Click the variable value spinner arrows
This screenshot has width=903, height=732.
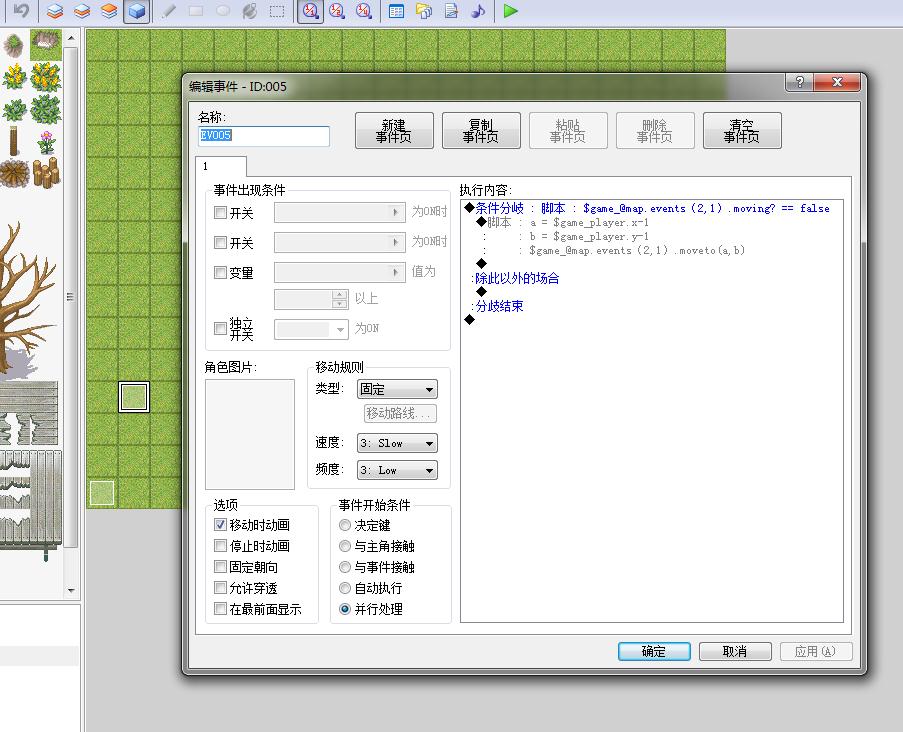point(340,299)
